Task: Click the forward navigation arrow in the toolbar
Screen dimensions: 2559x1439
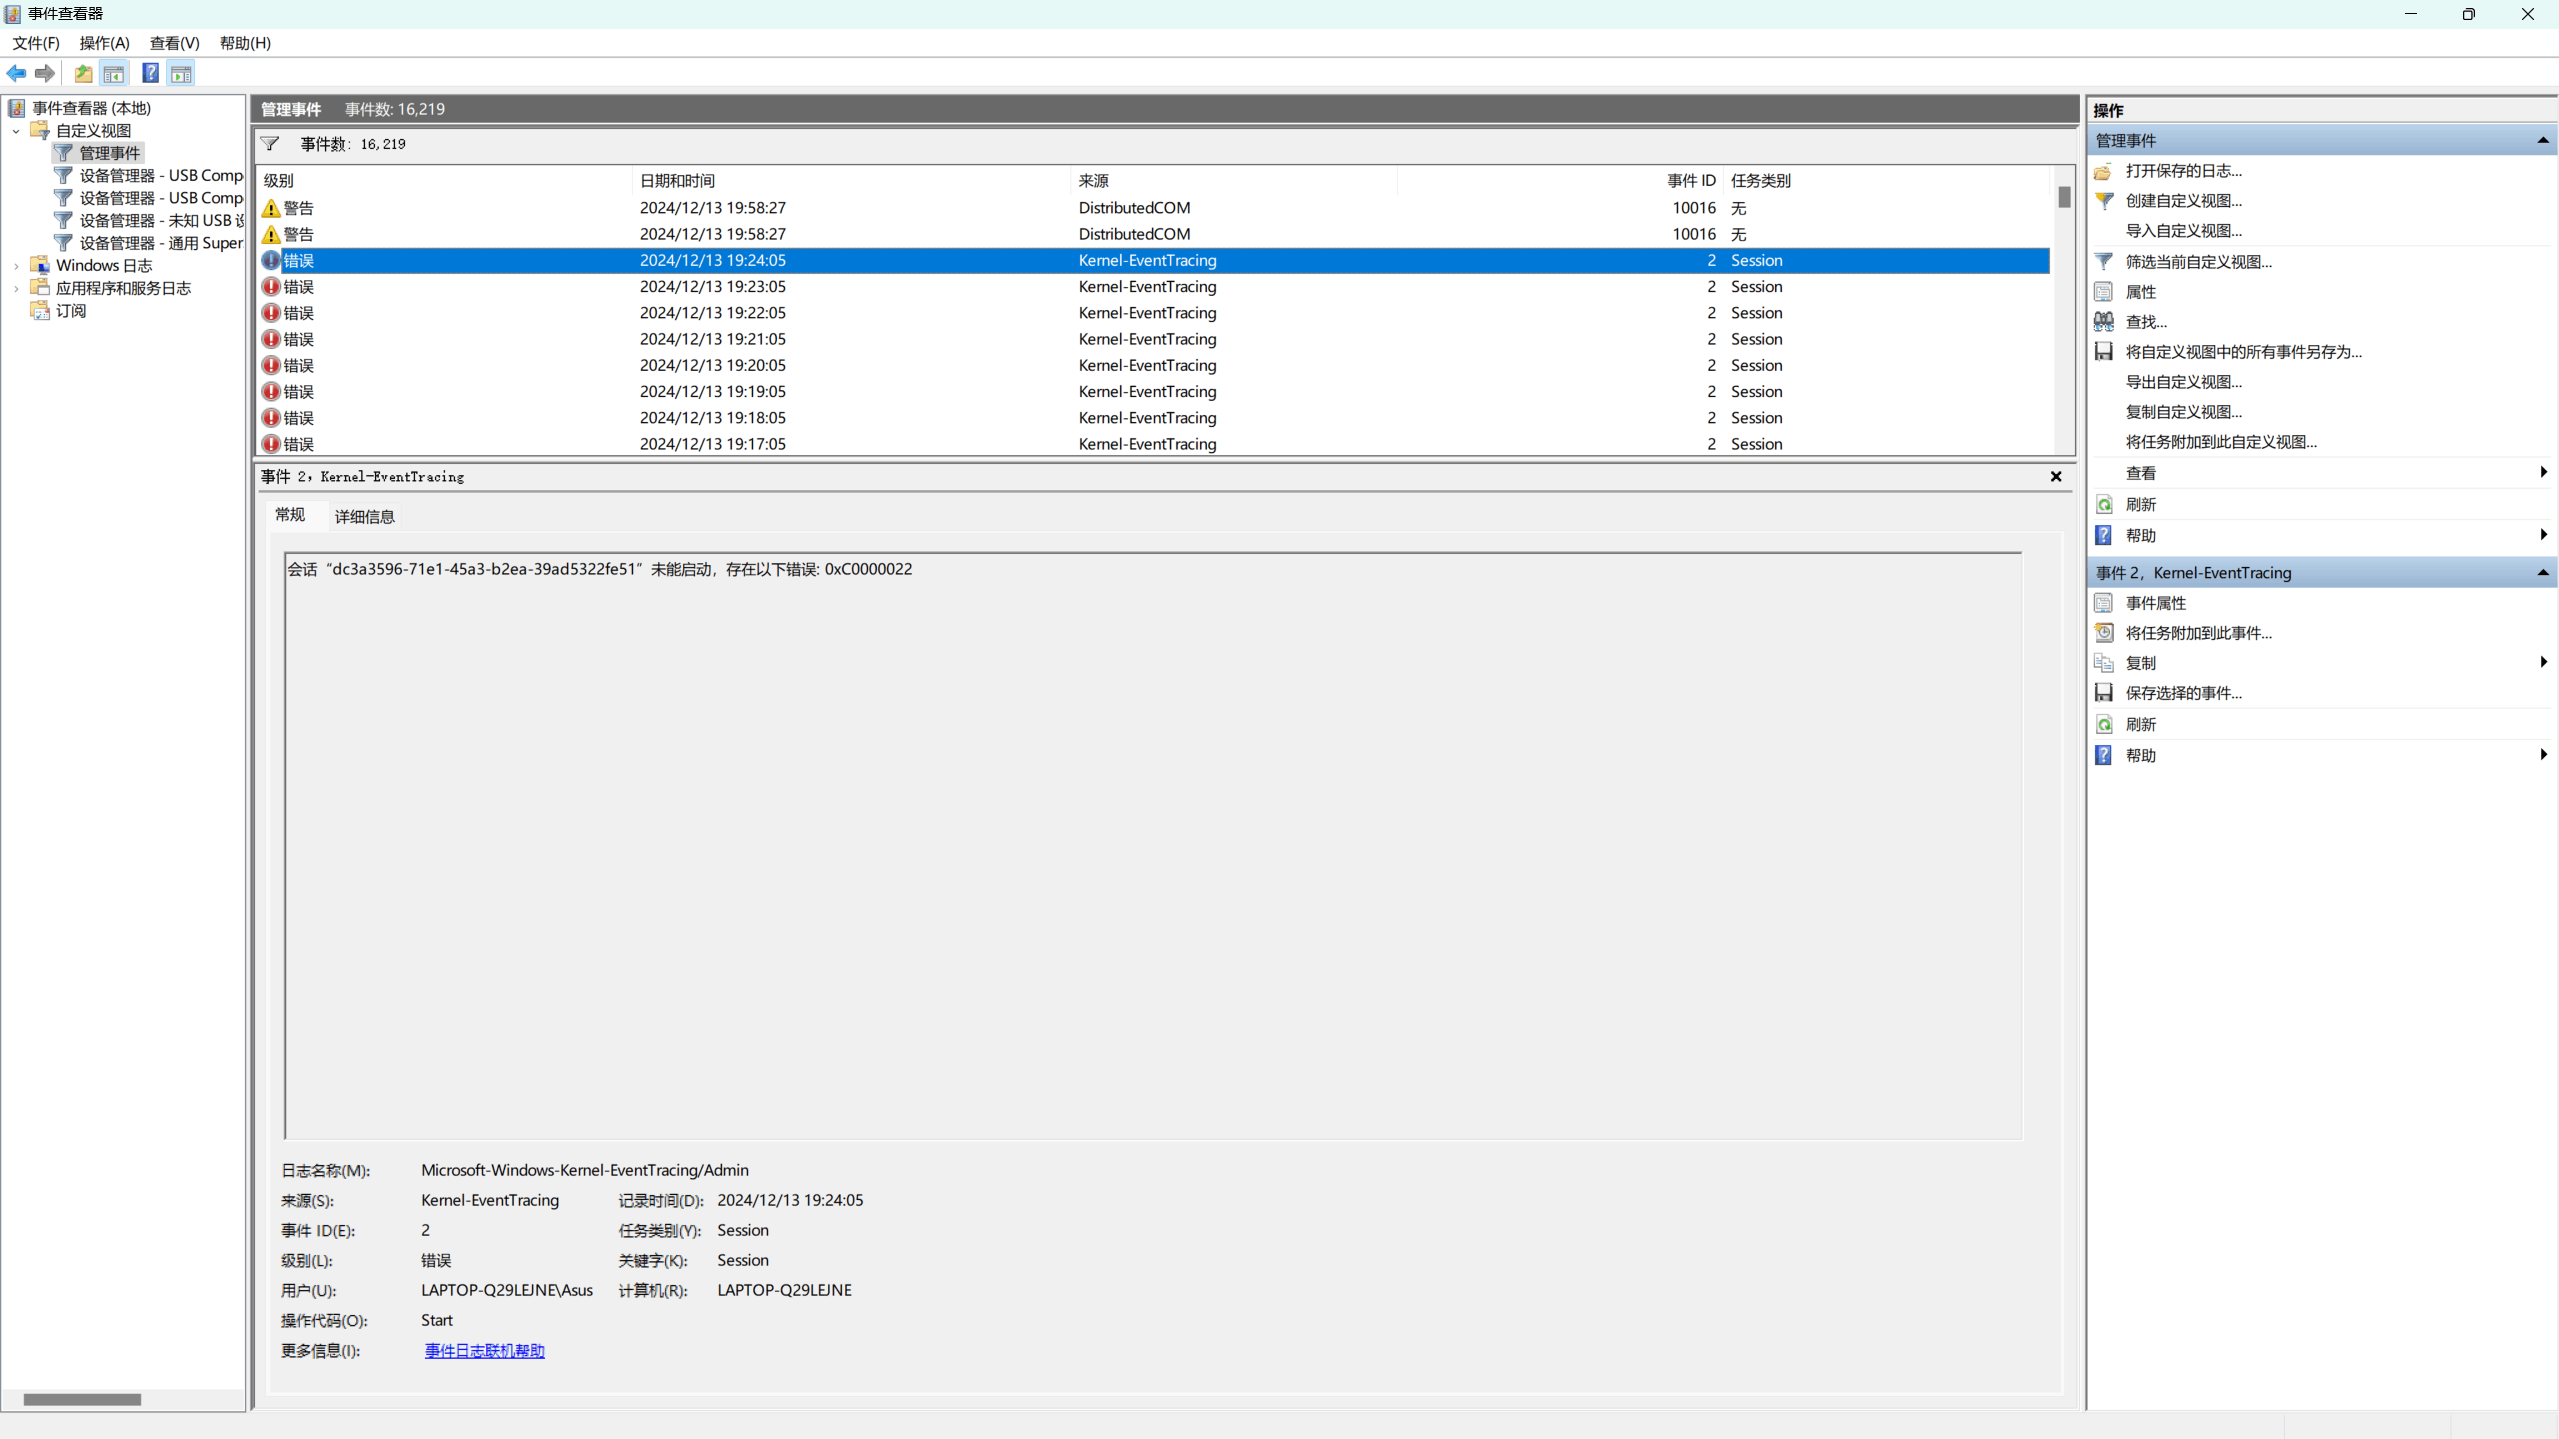Action: (x=45, y=73)
